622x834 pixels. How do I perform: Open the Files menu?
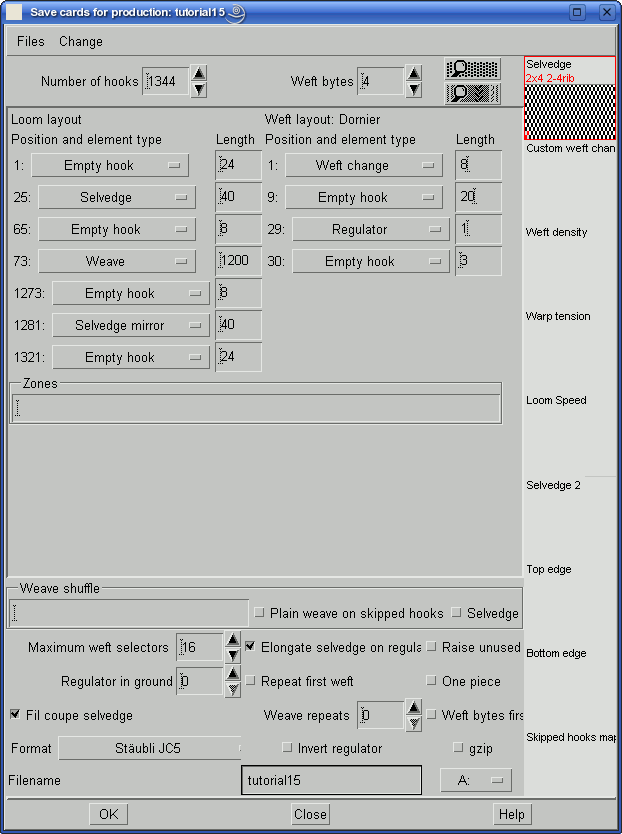[31, 42]
